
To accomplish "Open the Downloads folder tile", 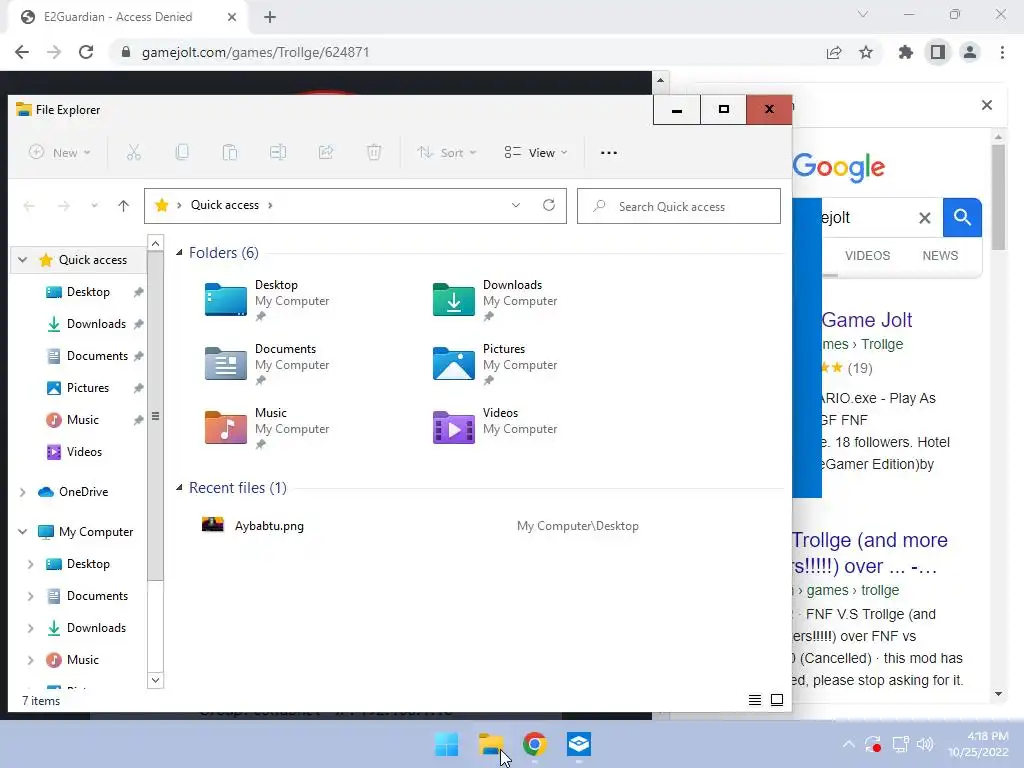I will pyautogui.click(x=495, y=300).
